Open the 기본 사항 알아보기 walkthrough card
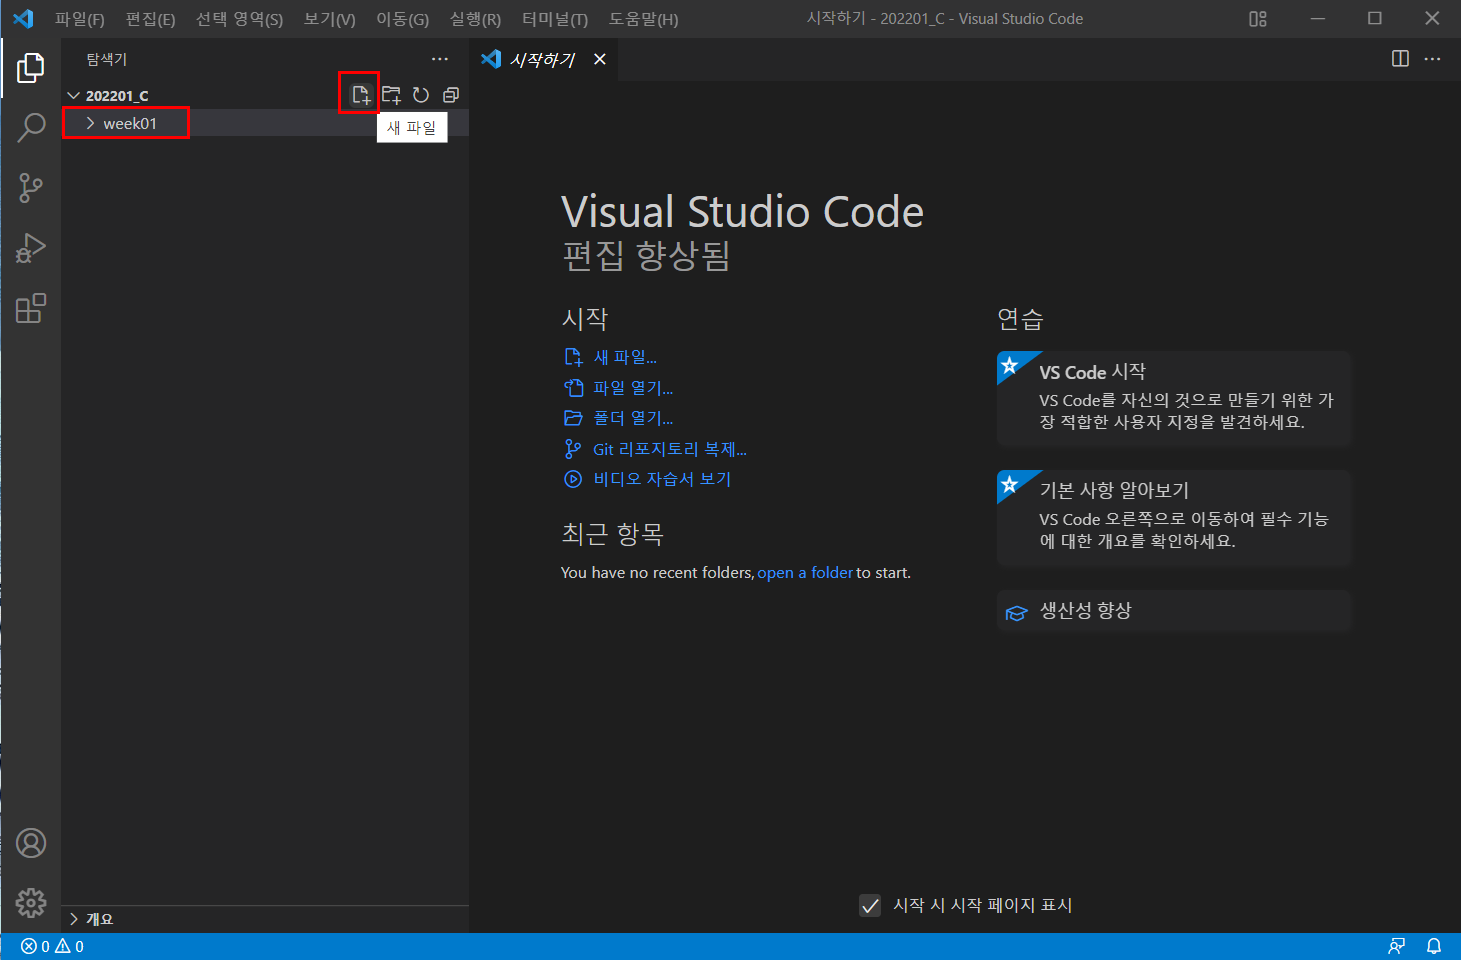Screen dimensions: 1461x960 (1174, 517)
